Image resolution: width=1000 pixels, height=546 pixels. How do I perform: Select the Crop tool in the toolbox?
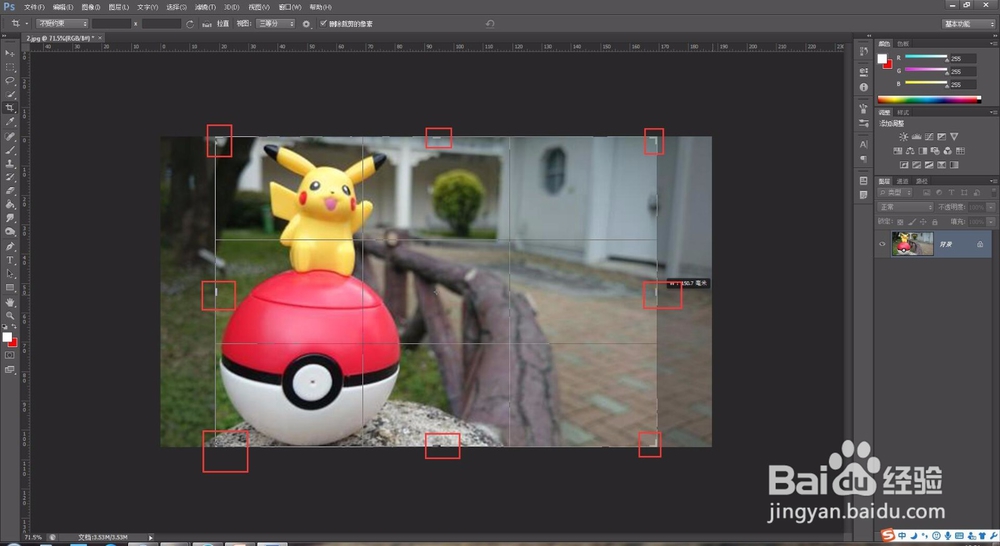coord(10,108)
